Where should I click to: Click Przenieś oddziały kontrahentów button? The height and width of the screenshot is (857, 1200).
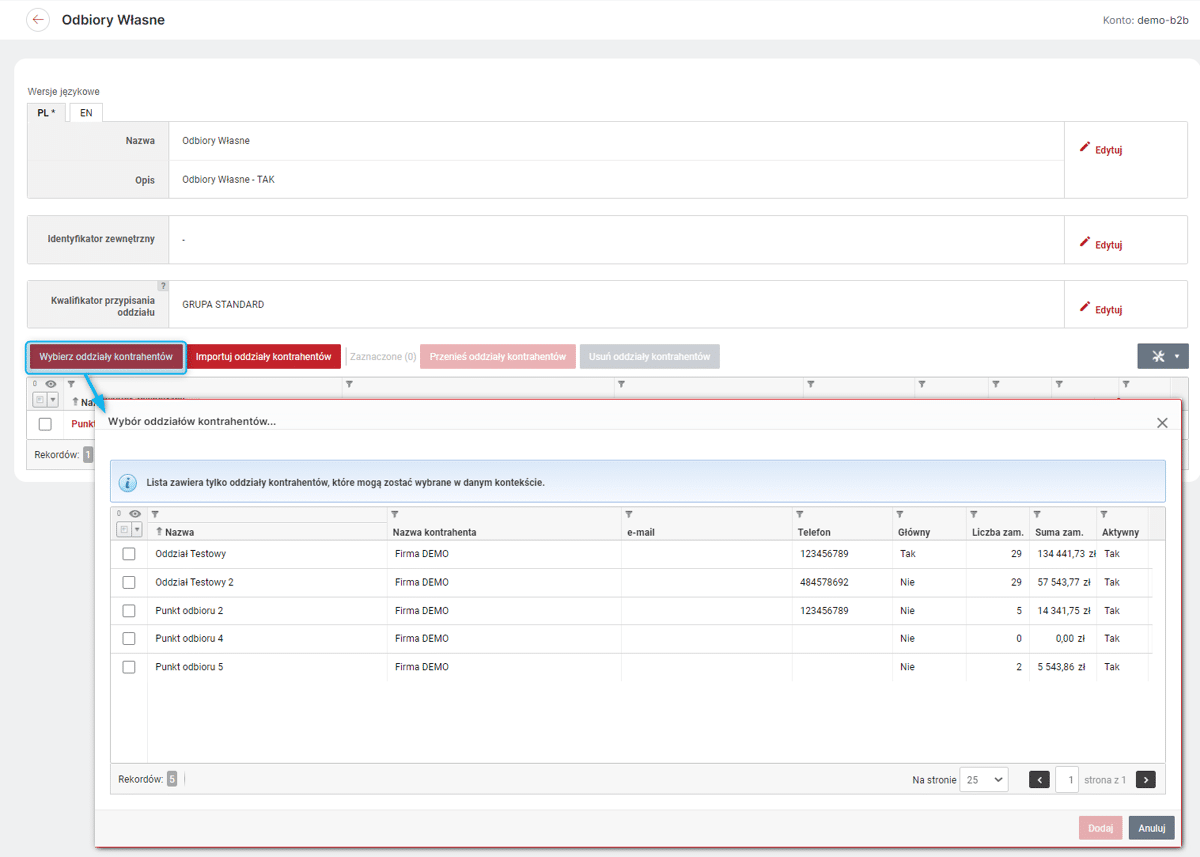tap(498, 357)
